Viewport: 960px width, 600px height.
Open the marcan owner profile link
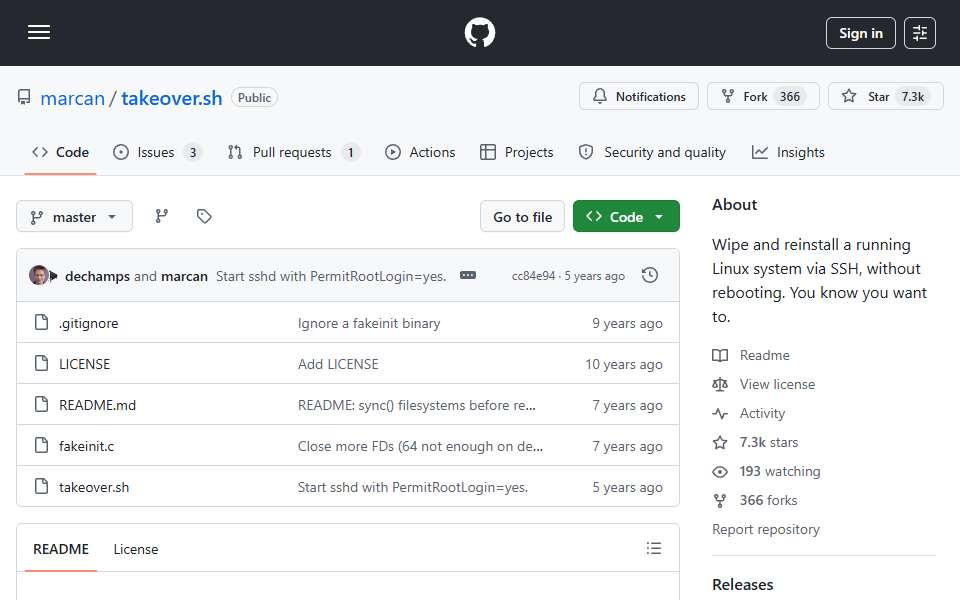click(x=72, y=98)
